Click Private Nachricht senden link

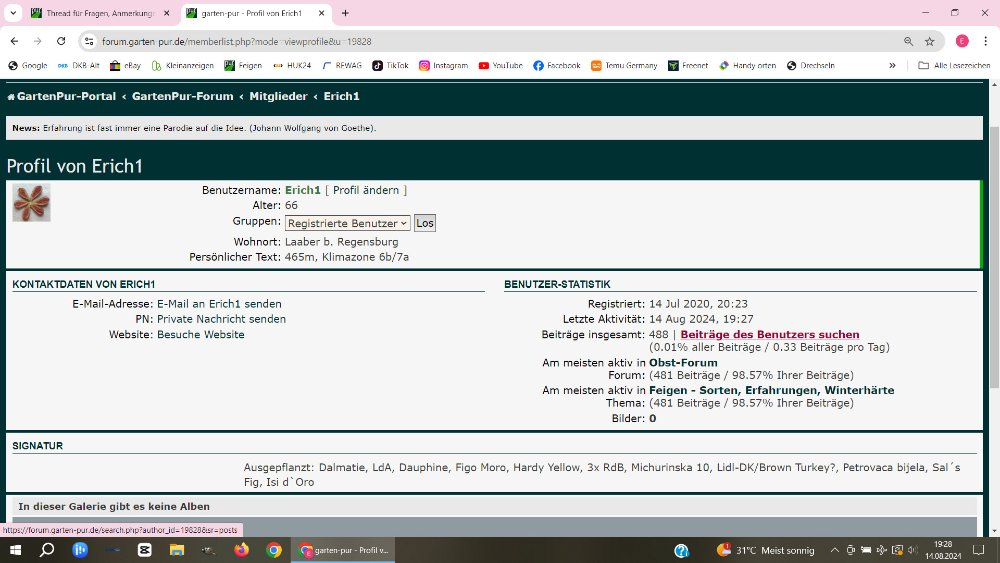[x=221, y=319]
